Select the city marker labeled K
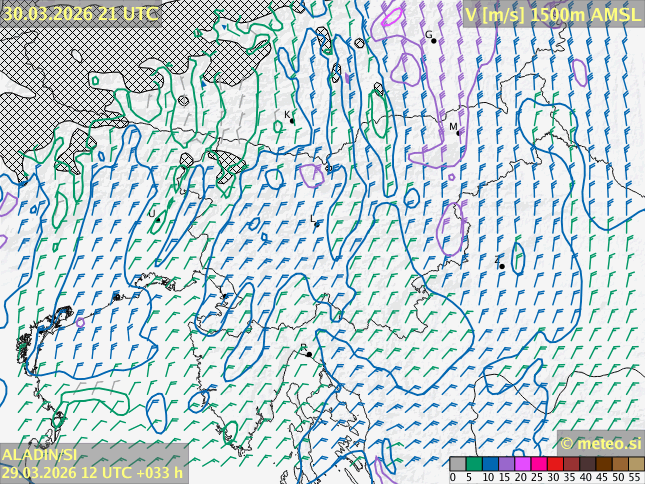645x484 pixels. tap(292, 121)
